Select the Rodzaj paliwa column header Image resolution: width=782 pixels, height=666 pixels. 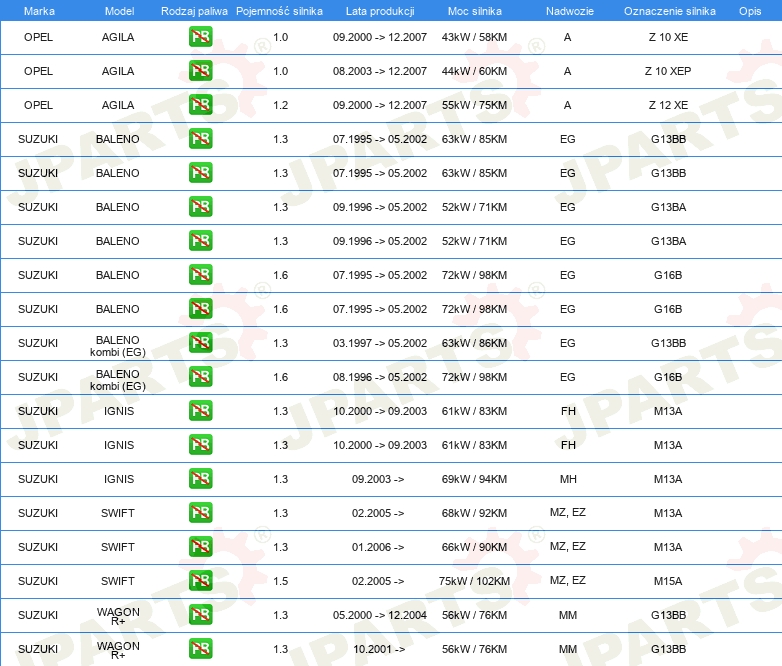point(194,11)
